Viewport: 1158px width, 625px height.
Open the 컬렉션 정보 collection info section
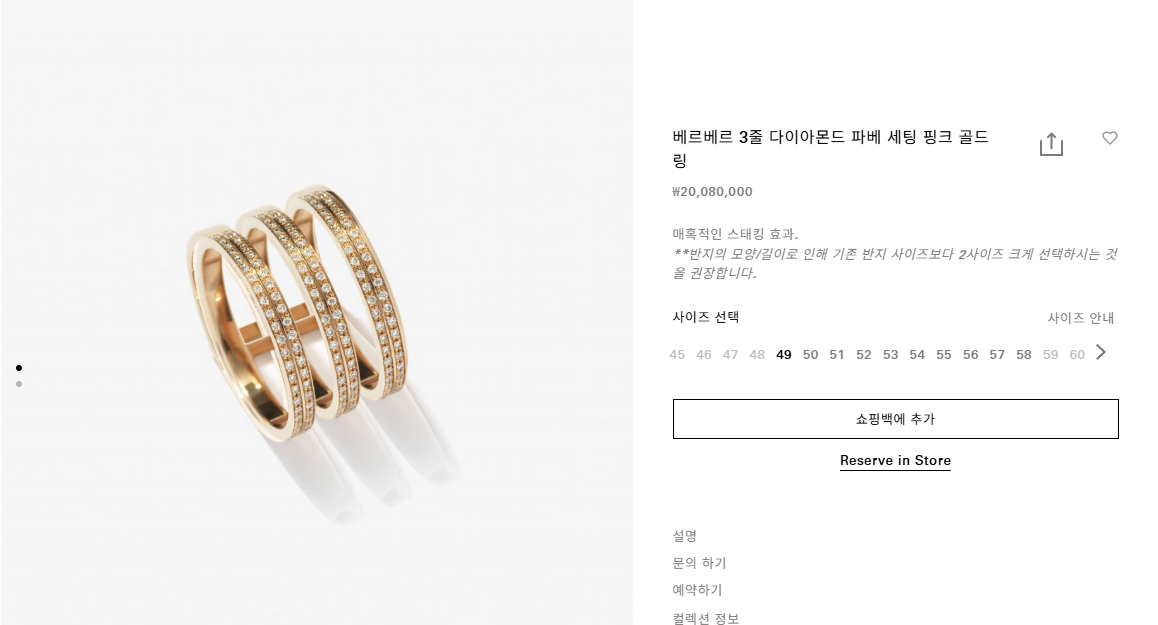(705, 618)
